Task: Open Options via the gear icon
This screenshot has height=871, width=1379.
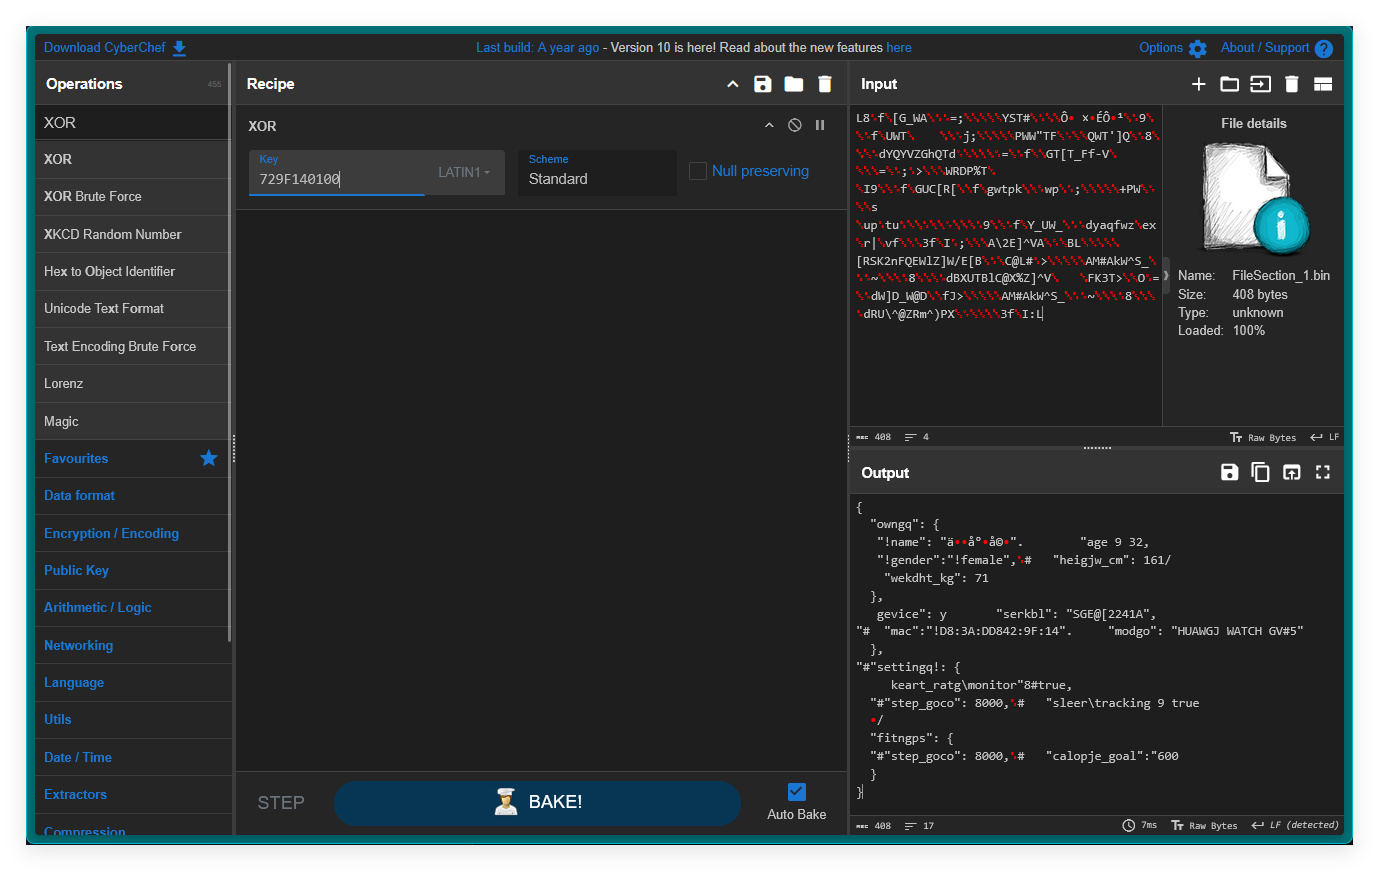Action: (1198, 48)
